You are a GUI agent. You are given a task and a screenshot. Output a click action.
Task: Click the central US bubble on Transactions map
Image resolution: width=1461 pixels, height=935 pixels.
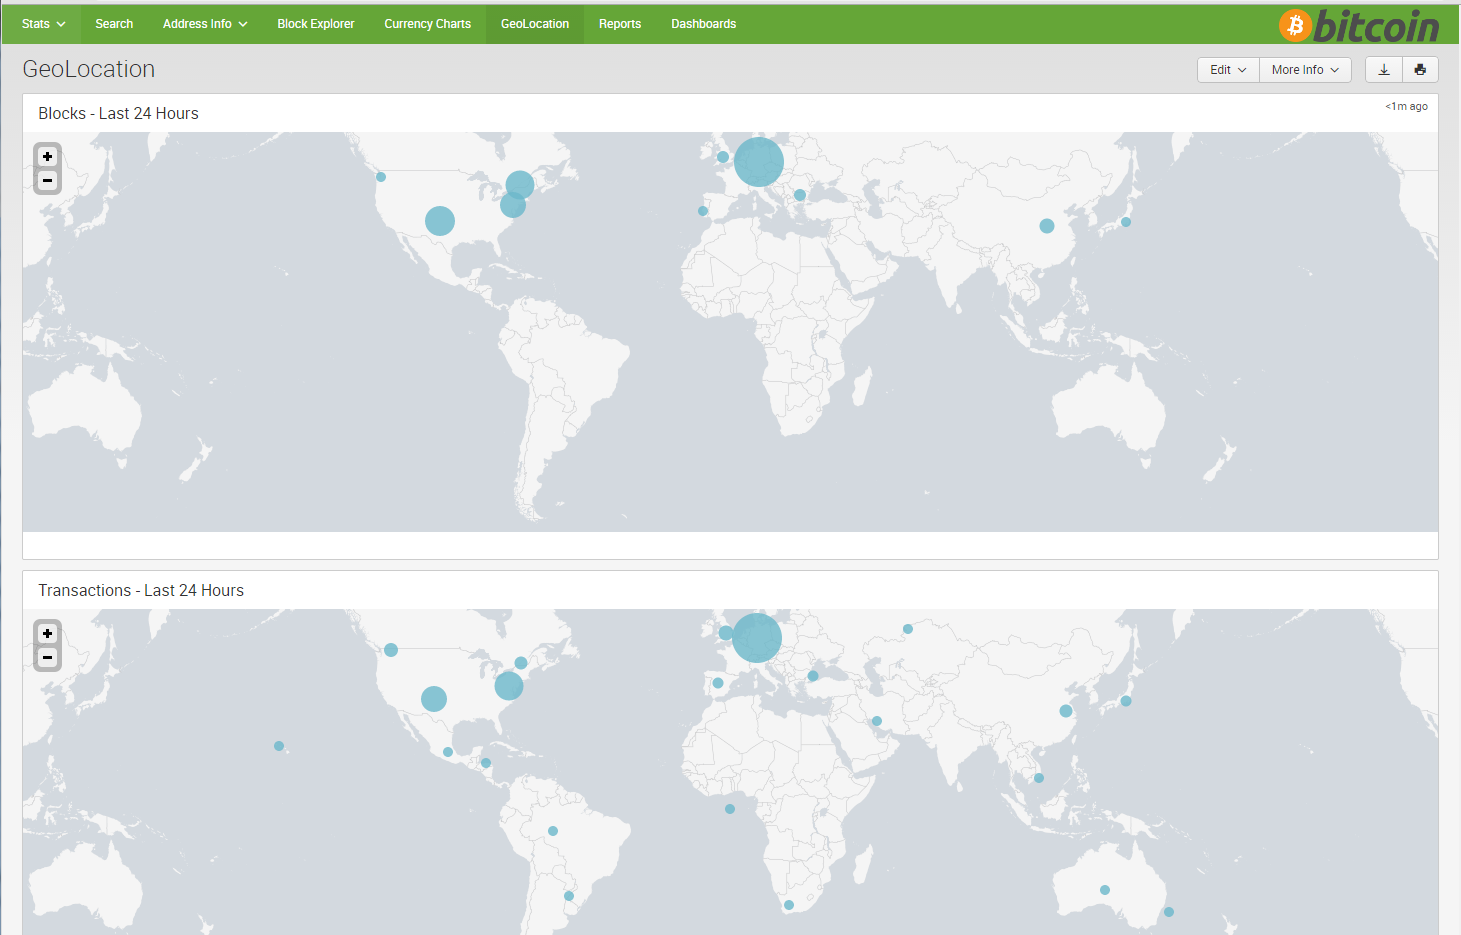(434, 699)
